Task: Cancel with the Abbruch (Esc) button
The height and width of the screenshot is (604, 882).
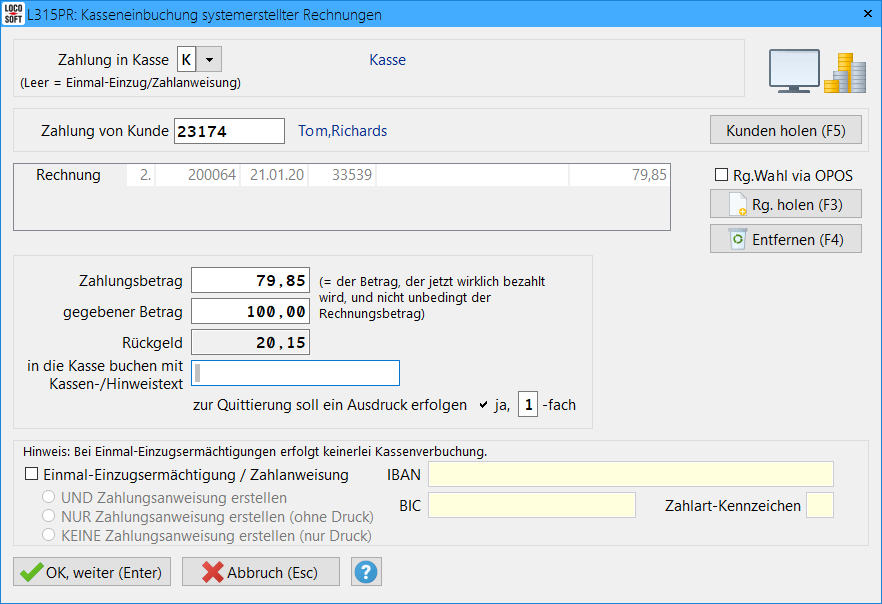Action: tap(260, 572)
